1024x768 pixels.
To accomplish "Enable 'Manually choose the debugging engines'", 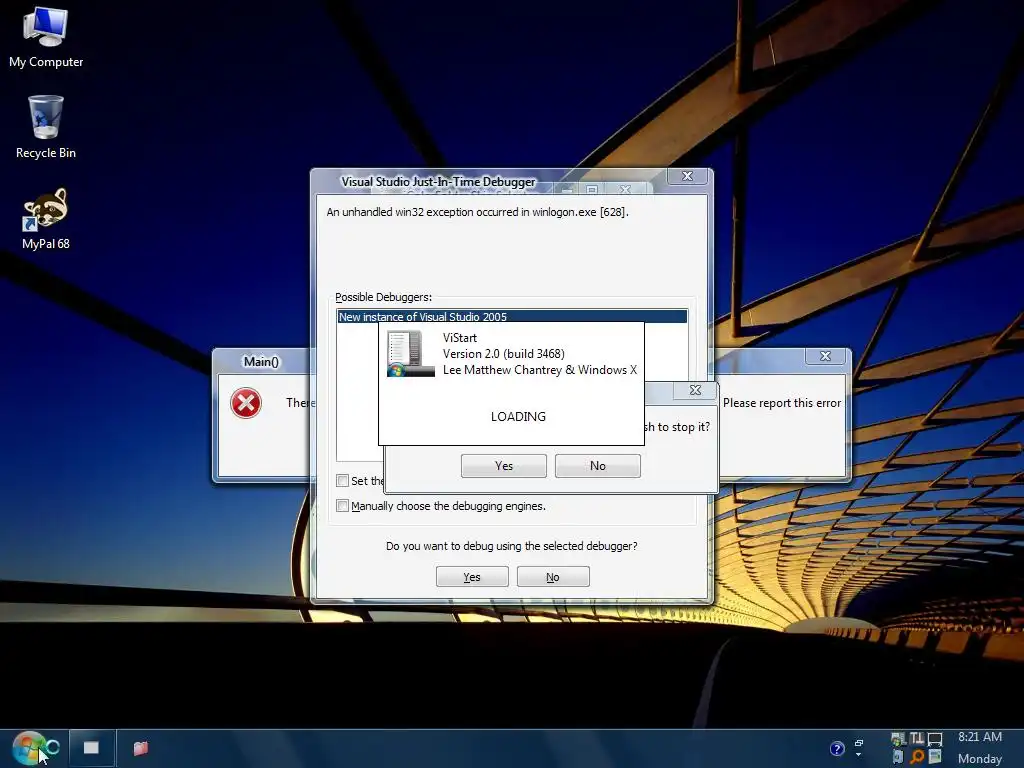I will point(342,505).
